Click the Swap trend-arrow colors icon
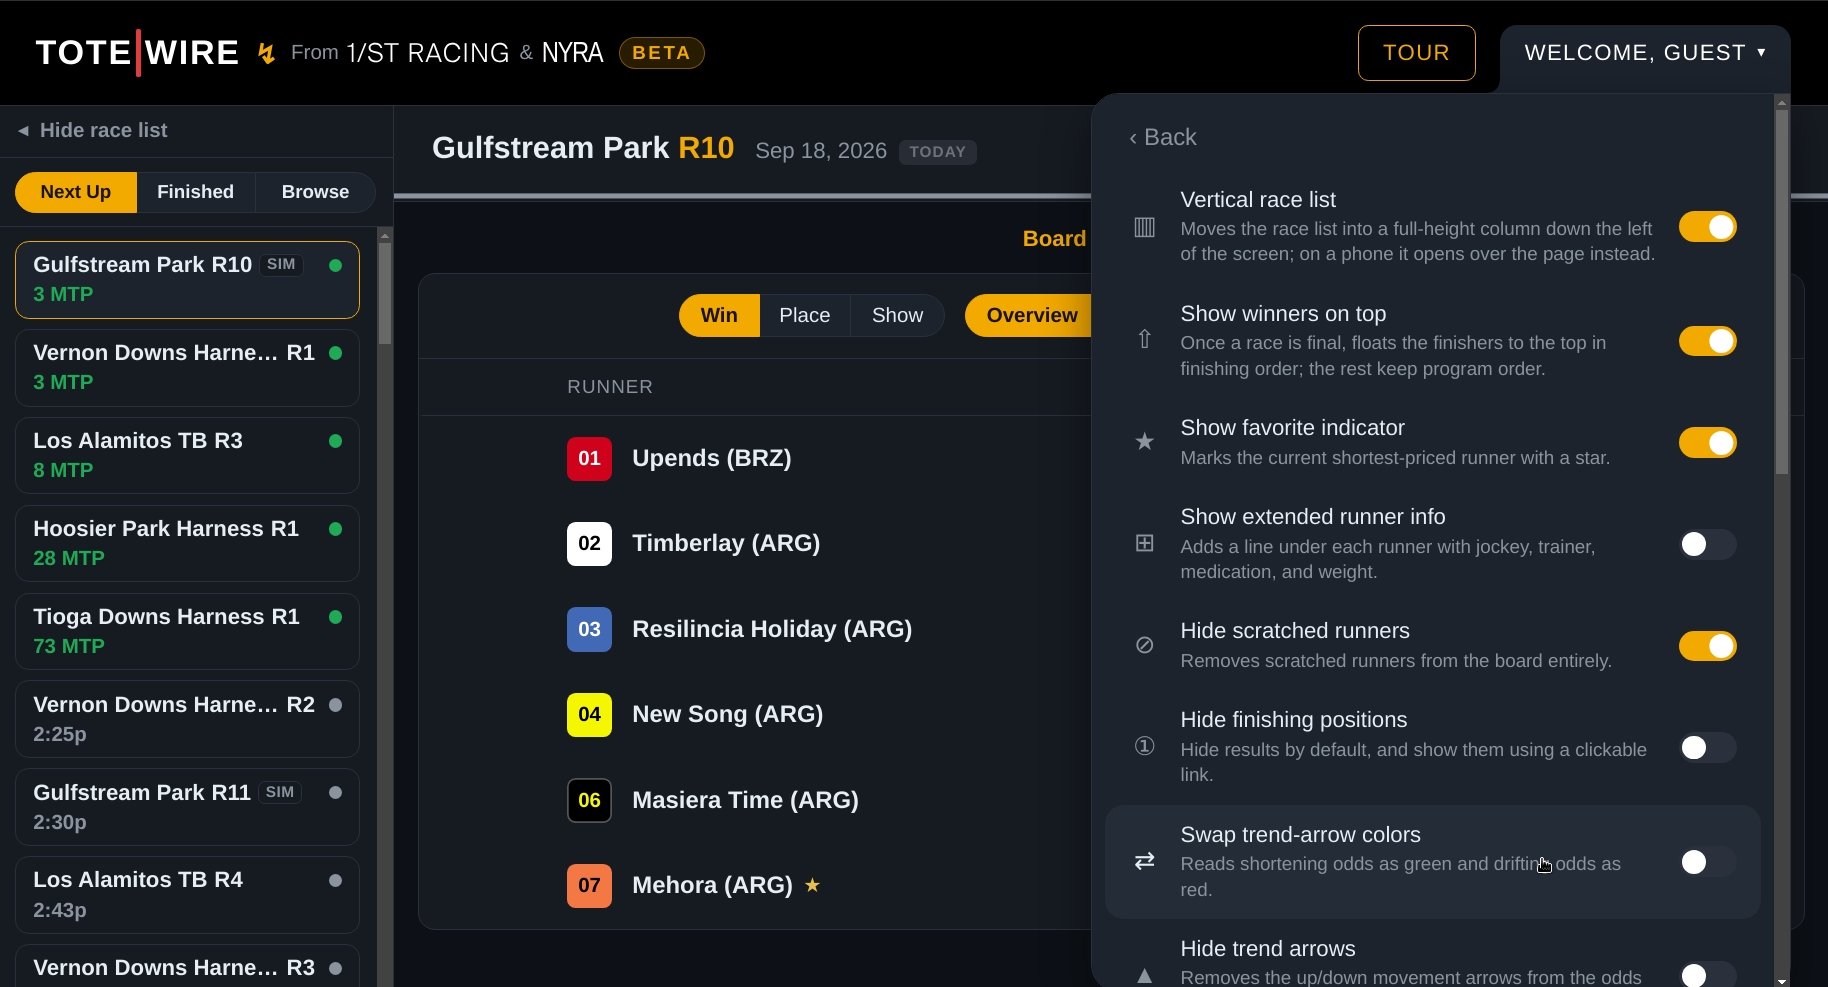Viewport: 1828px width, 987px height. pos(1145,861)
